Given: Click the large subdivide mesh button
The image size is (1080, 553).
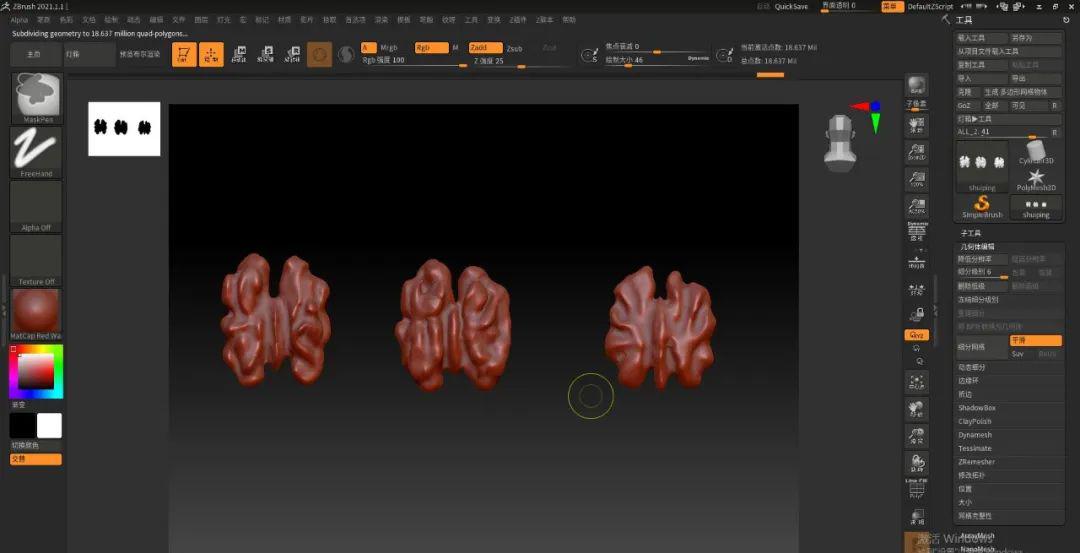Looking at the screenshot, I should 982,347.
